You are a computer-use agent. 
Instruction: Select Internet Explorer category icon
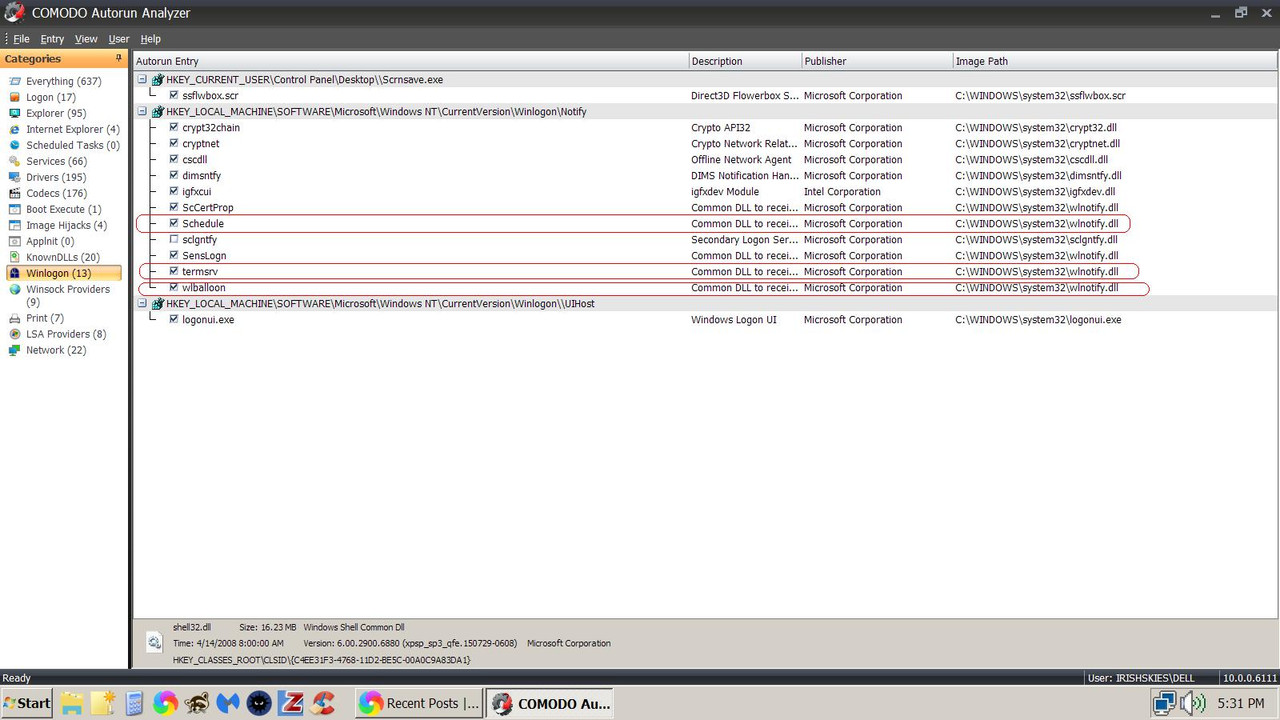15,129
